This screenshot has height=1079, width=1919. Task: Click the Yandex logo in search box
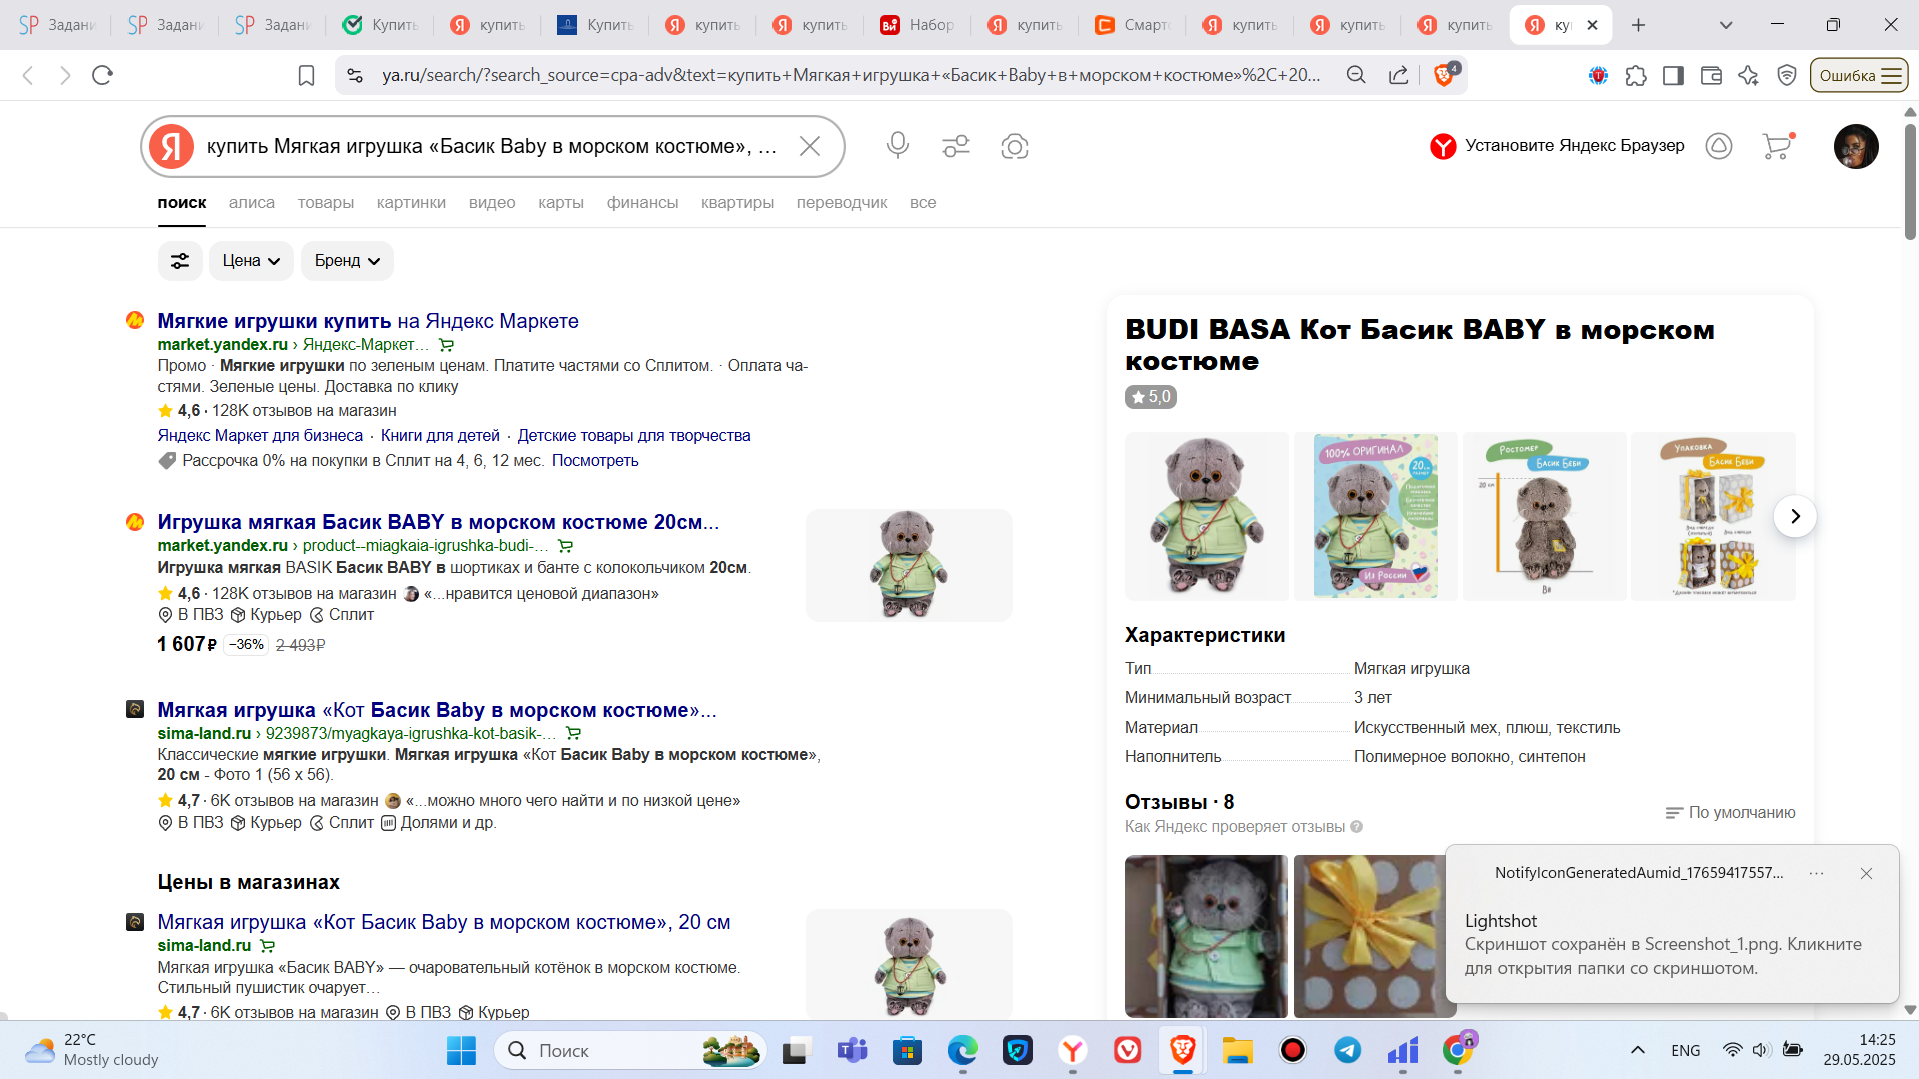[172, 146]
